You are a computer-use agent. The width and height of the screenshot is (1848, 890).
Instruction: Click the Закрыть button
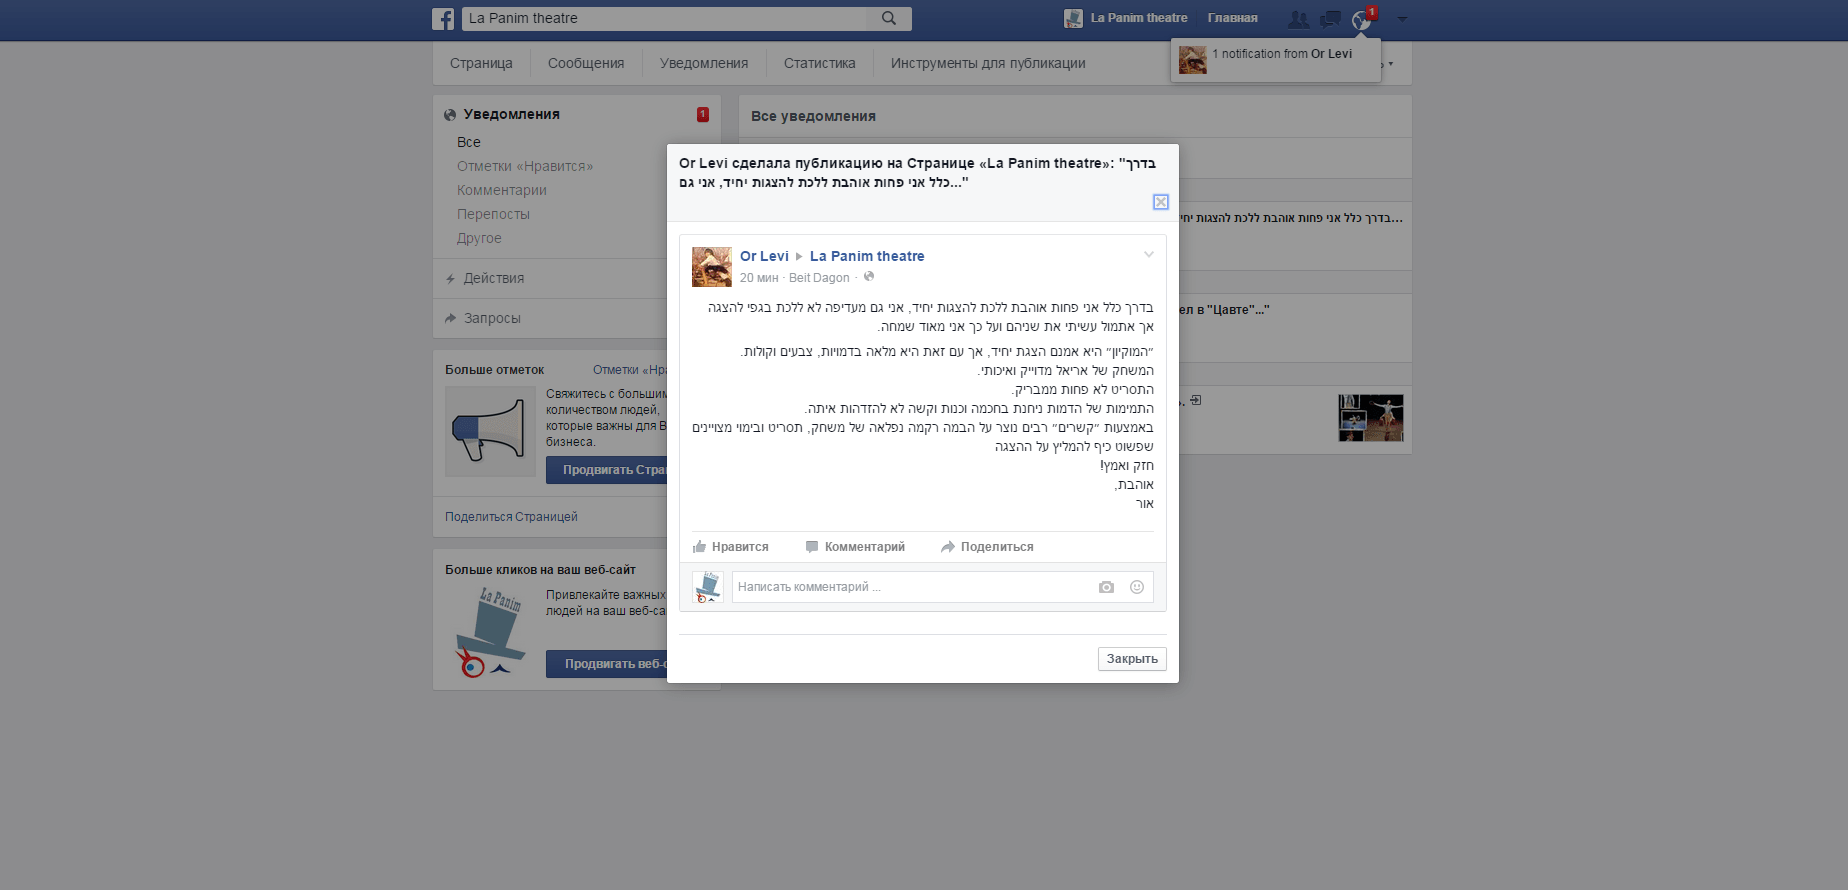coord(1132,659)
